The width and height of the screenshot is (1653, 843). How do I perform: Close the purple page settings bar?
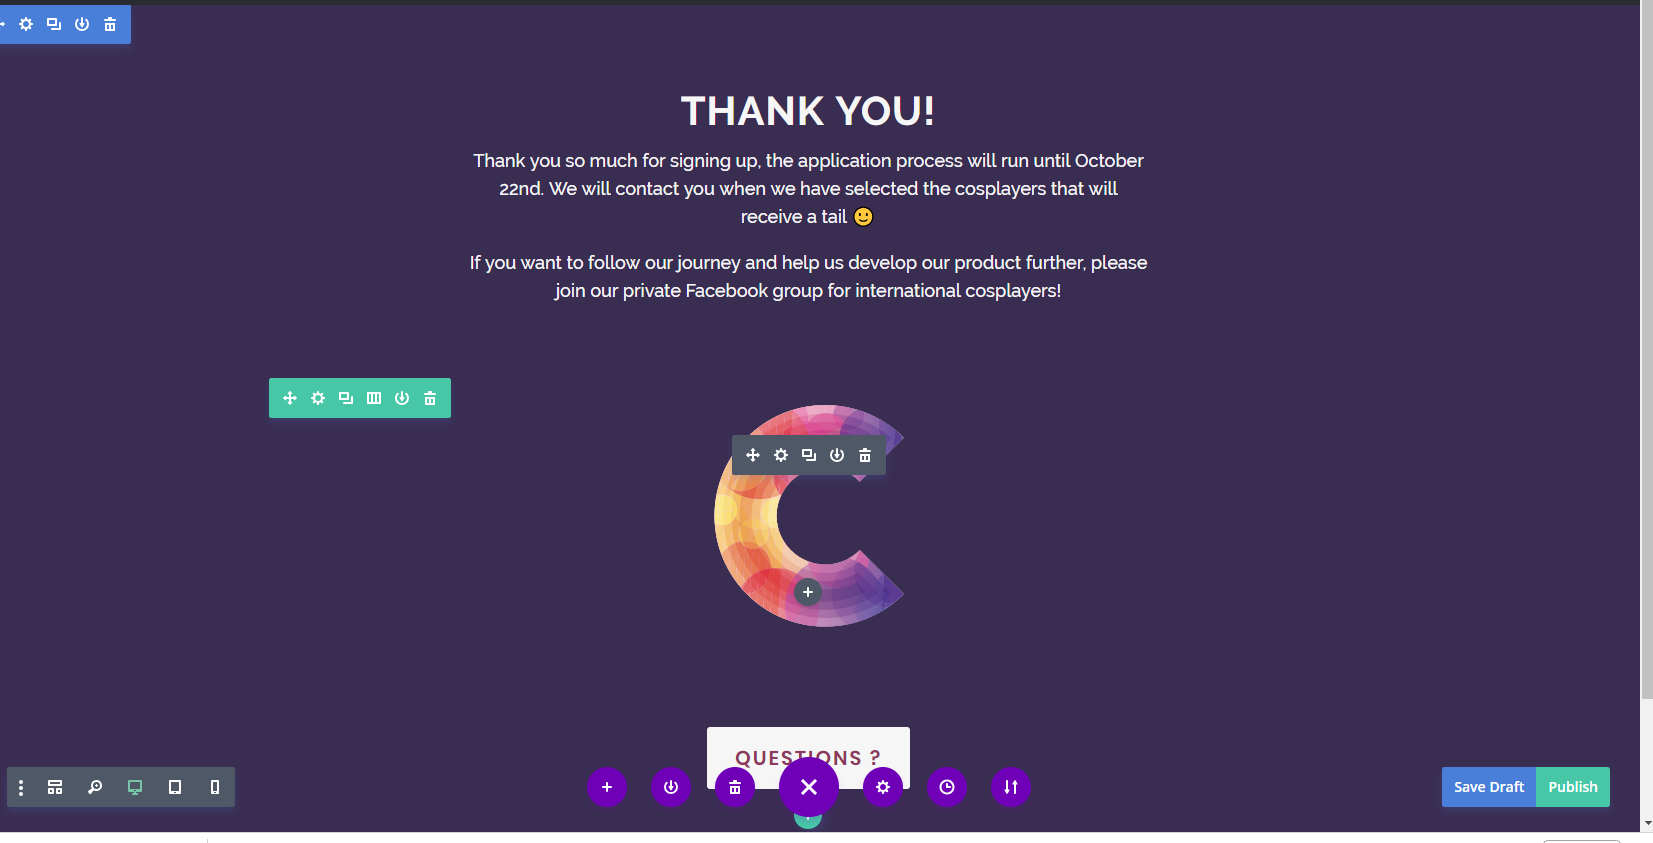click(809, 787)
